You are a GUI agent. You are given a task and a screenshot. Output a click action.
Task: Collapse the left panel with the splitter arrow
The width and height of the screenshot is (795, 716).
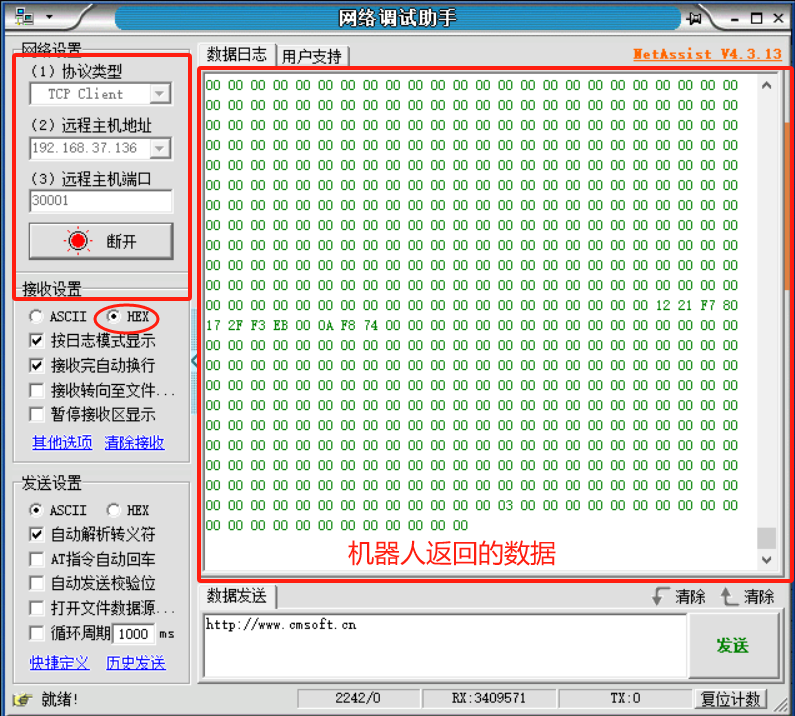click(195, 360)
